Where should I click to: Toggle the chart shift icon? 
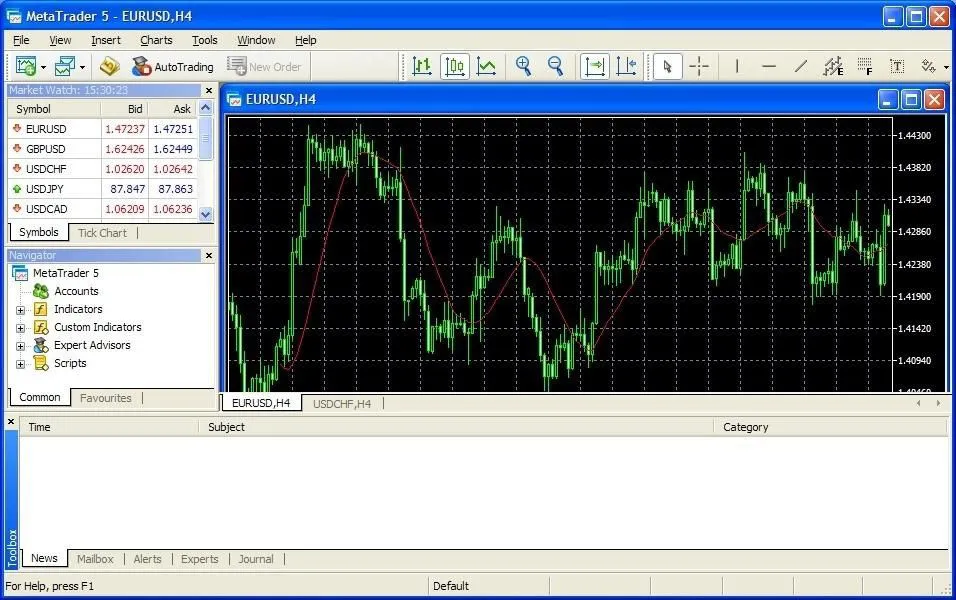tap(626, 66)
